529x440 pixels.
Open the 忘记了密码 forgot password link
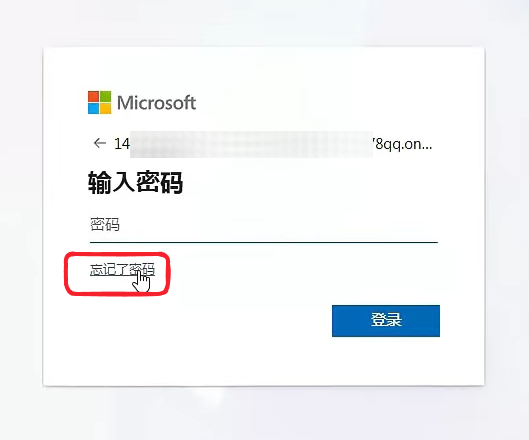pos(122,270)
